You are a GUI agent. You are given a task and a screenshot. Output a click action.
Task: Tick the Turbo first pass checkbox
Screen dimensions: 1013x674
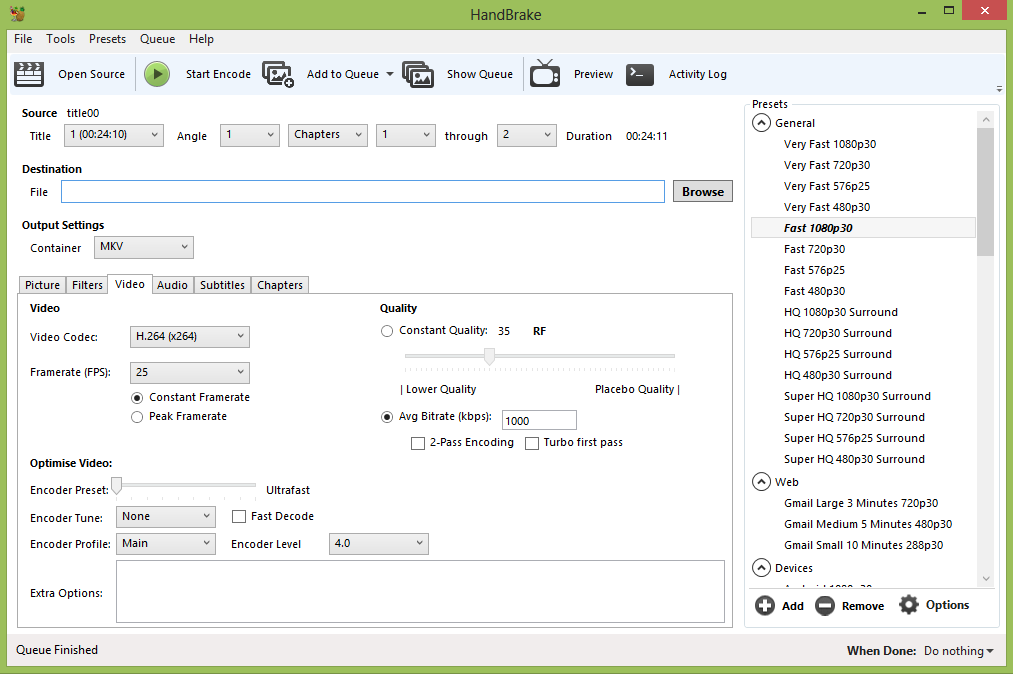tap(532, 443)
